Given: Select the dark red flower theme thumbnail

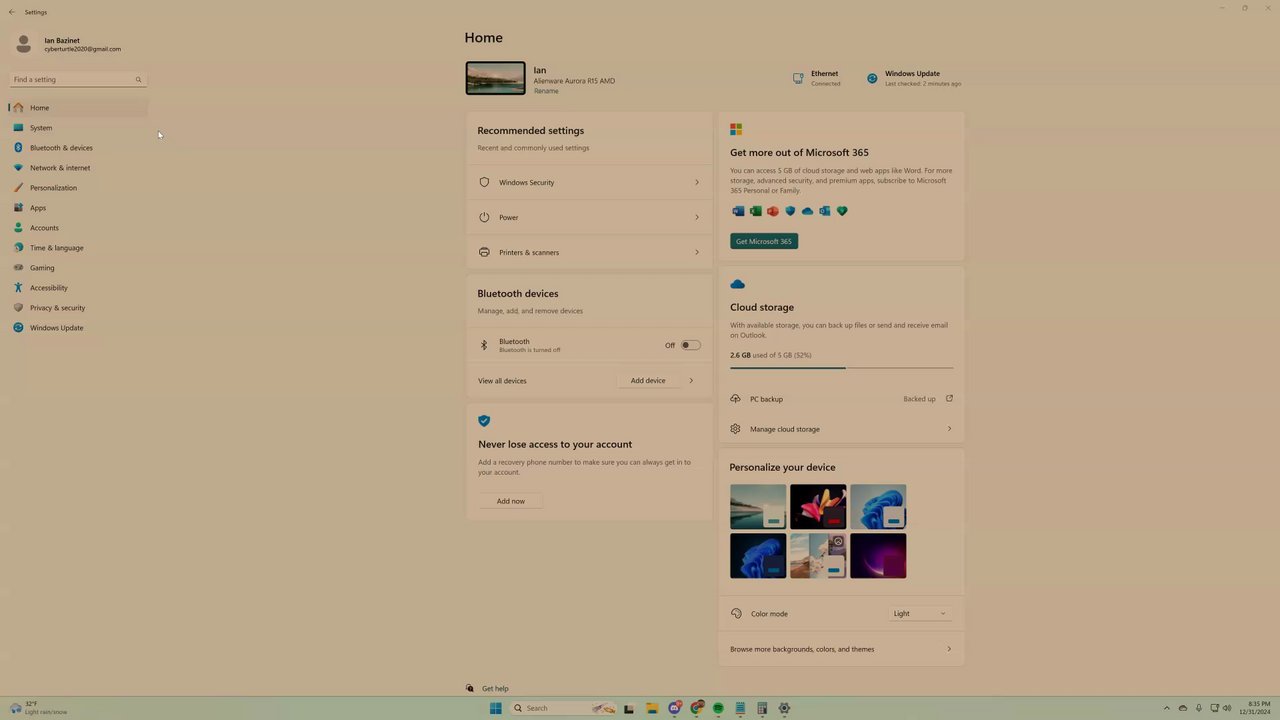Looking at the screenshot, I should [x=818, y=507].
